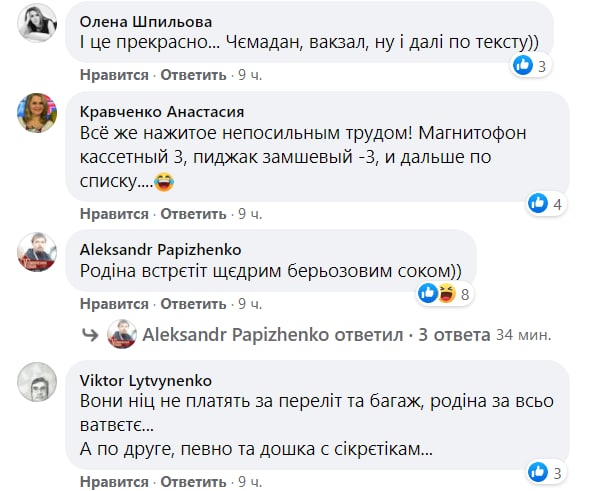Like Олена Шпильова's comment with Нравится
Viewport: 612px width, 491px height.
point(113,75)
